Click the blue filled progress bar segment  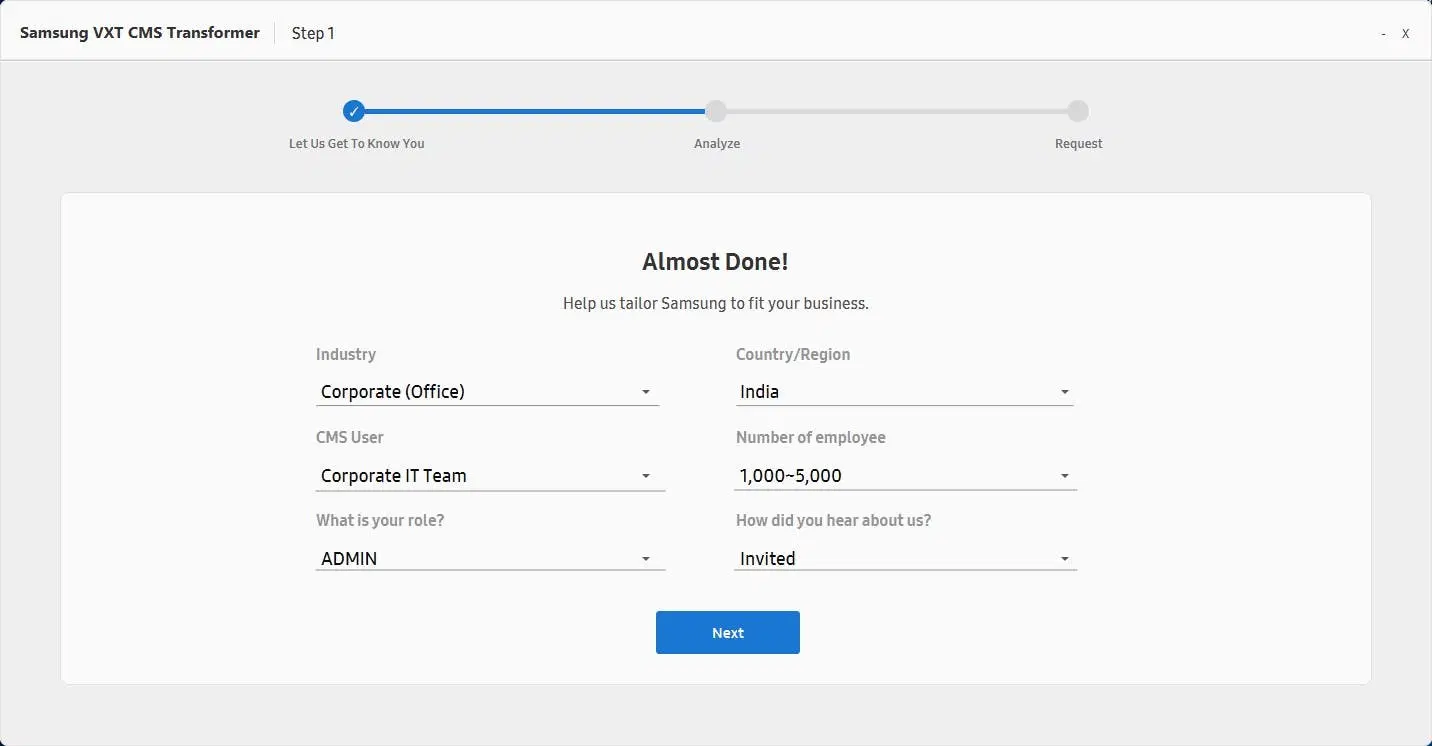535,111
